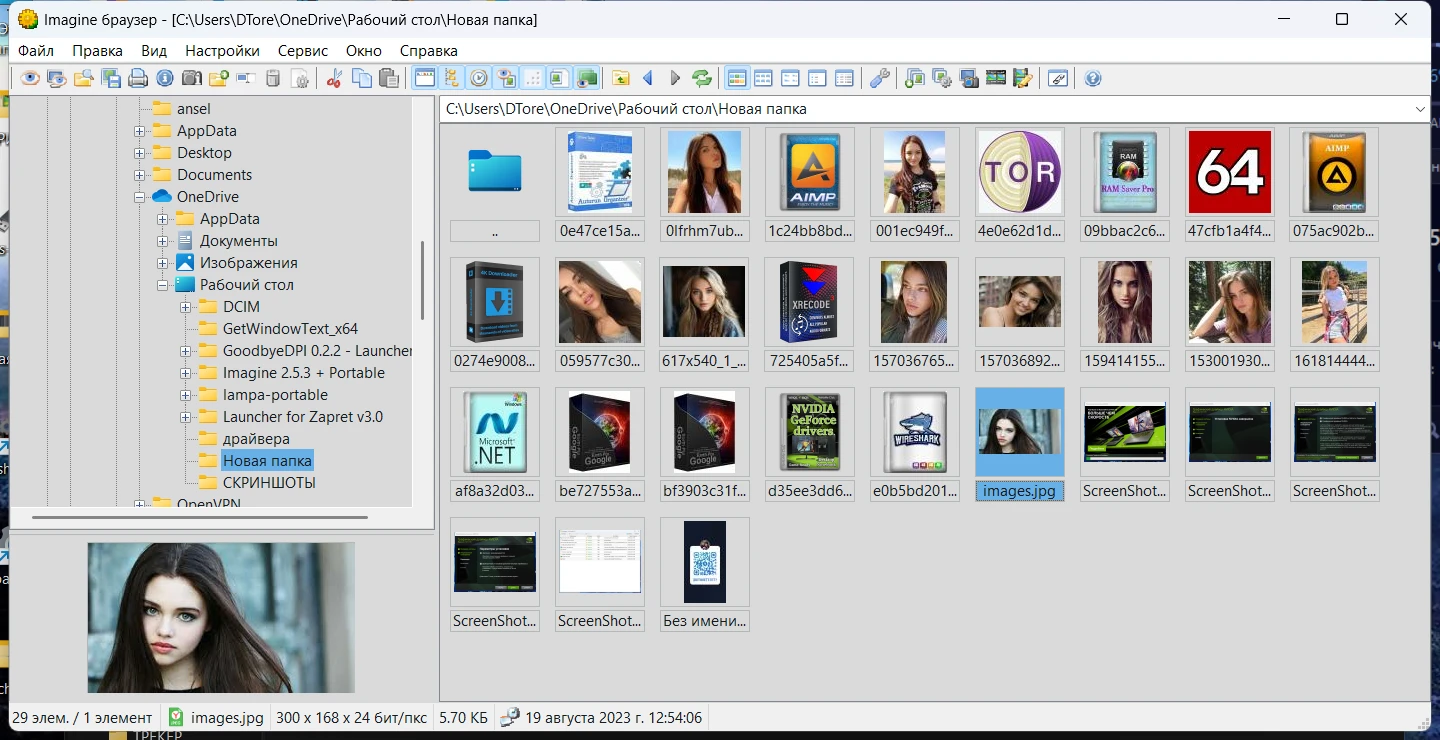Click the blue info circle icon
This screenshot has width=1440, height=740.
(x=165, y=78)
